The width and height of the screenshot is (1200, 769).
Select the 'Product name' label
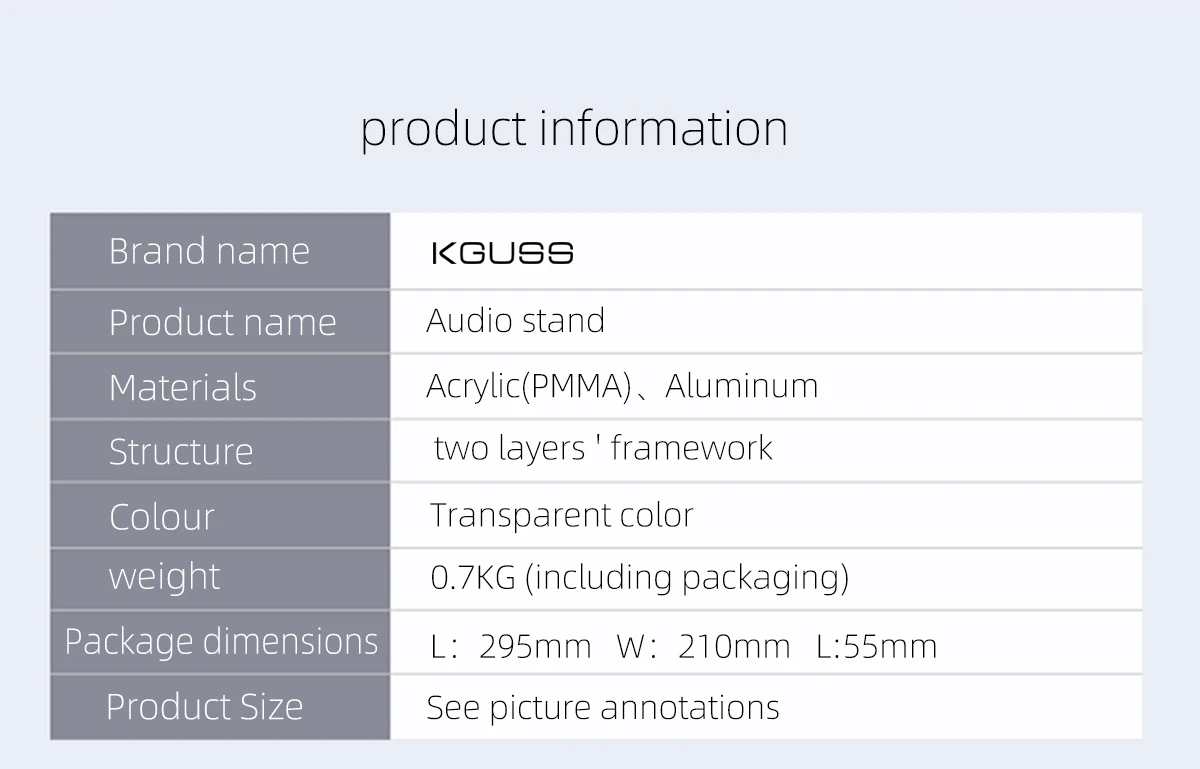tap(222, 322)
